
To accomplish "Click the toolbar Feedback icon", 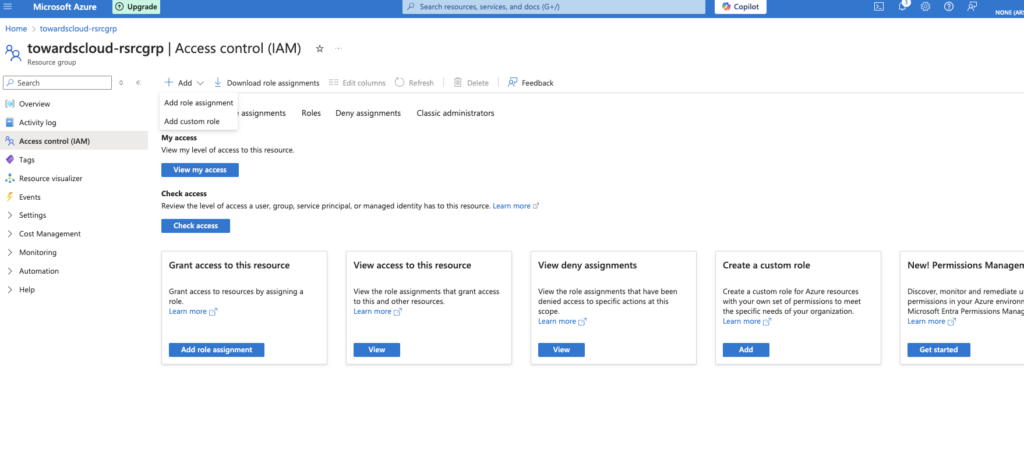I will [x=513, y=83].
